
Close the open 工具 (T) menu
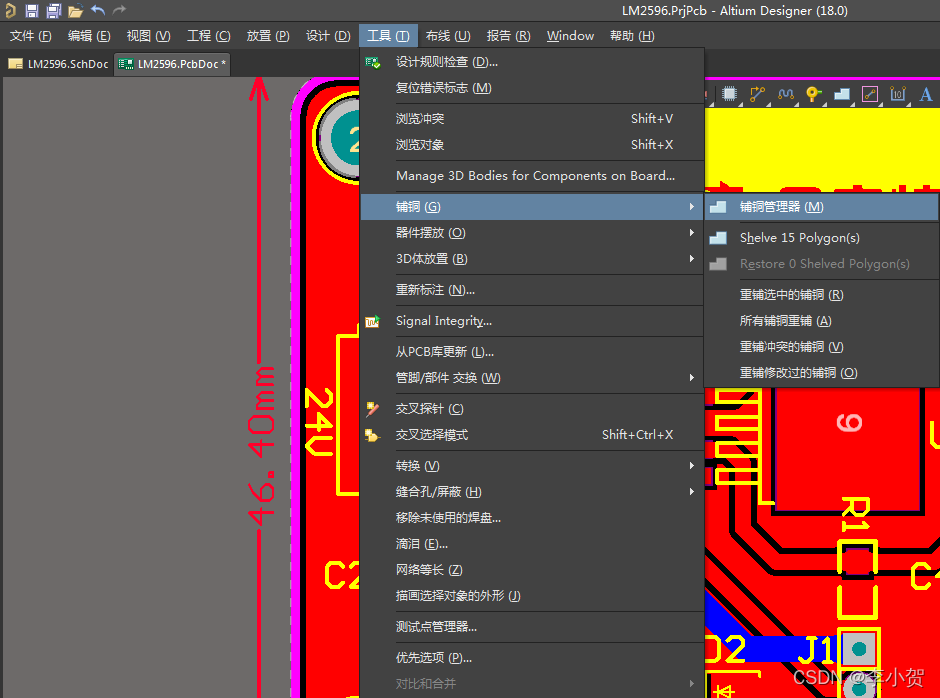[388, 36]
